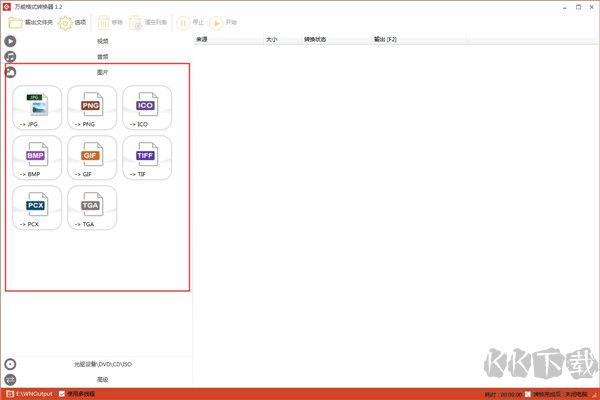Expand the 视频 category section

coord(102,41)
